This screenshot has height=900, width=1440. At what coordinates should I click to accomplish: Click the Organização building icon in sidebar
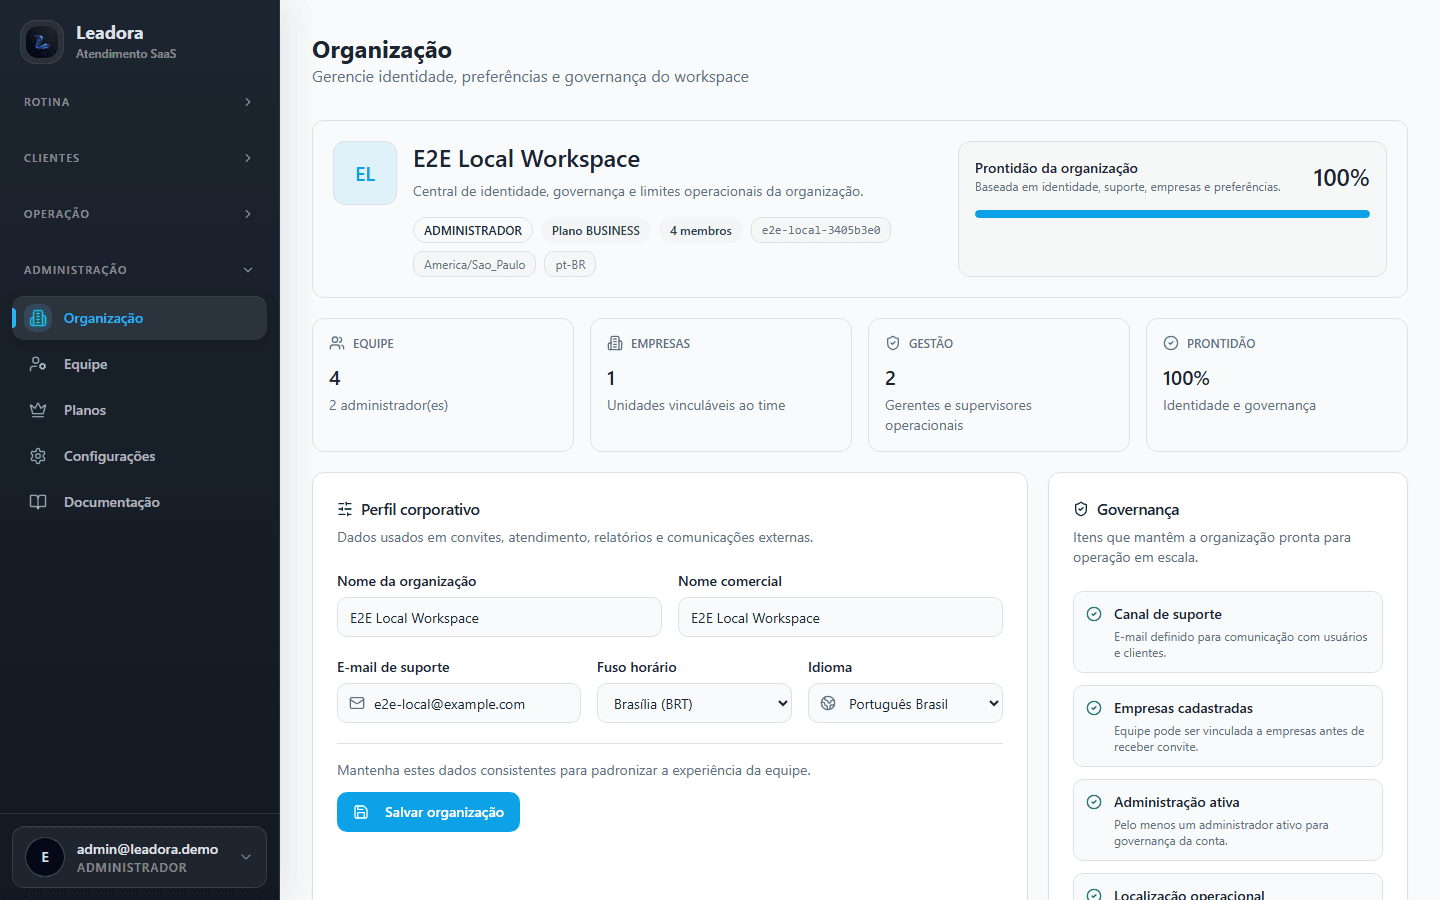click(38, 318)
